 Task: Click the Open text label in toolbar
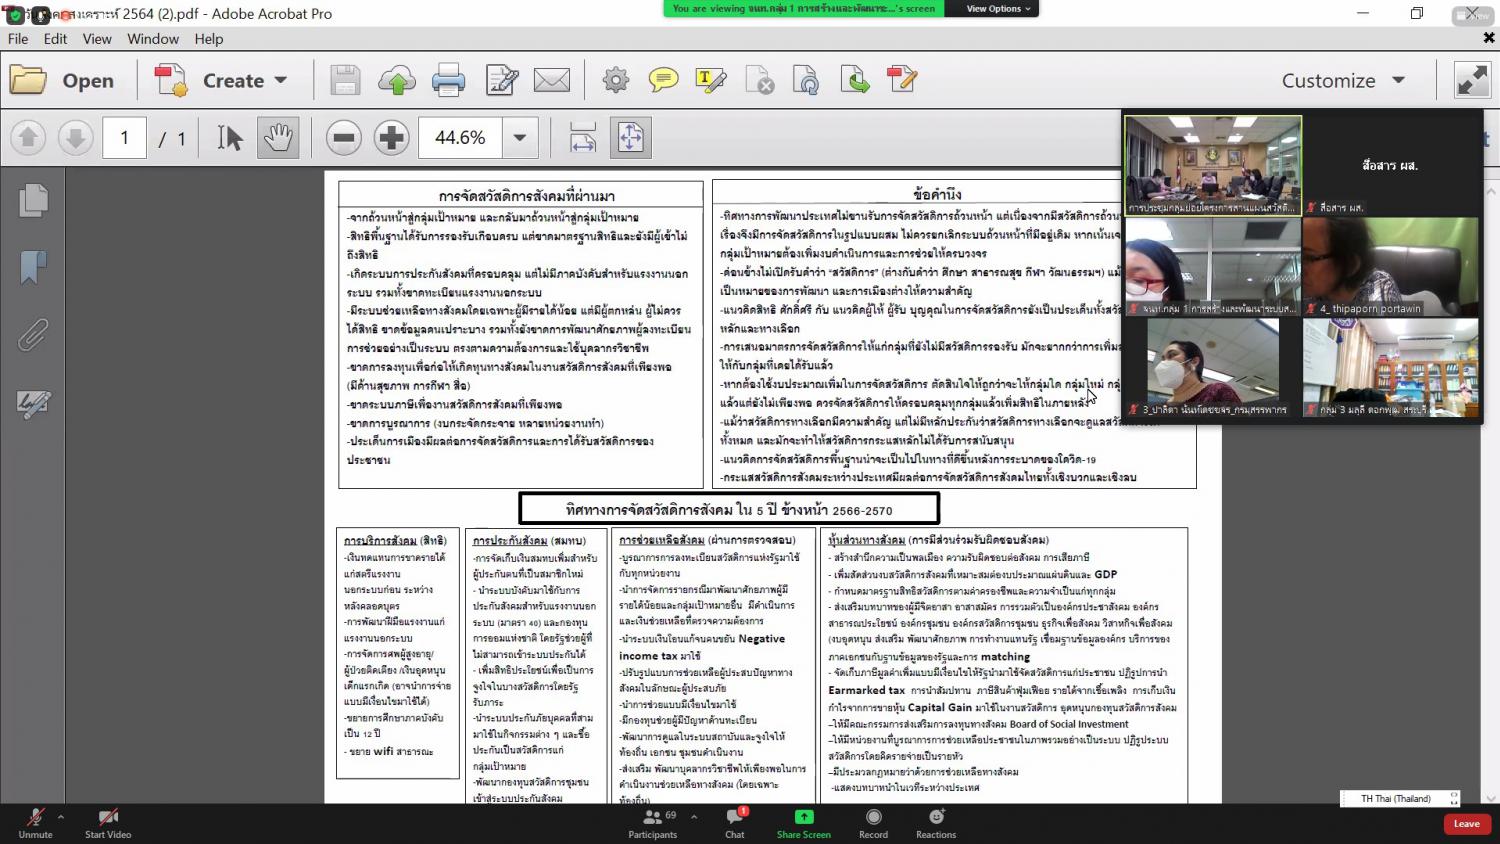point(88,80)
